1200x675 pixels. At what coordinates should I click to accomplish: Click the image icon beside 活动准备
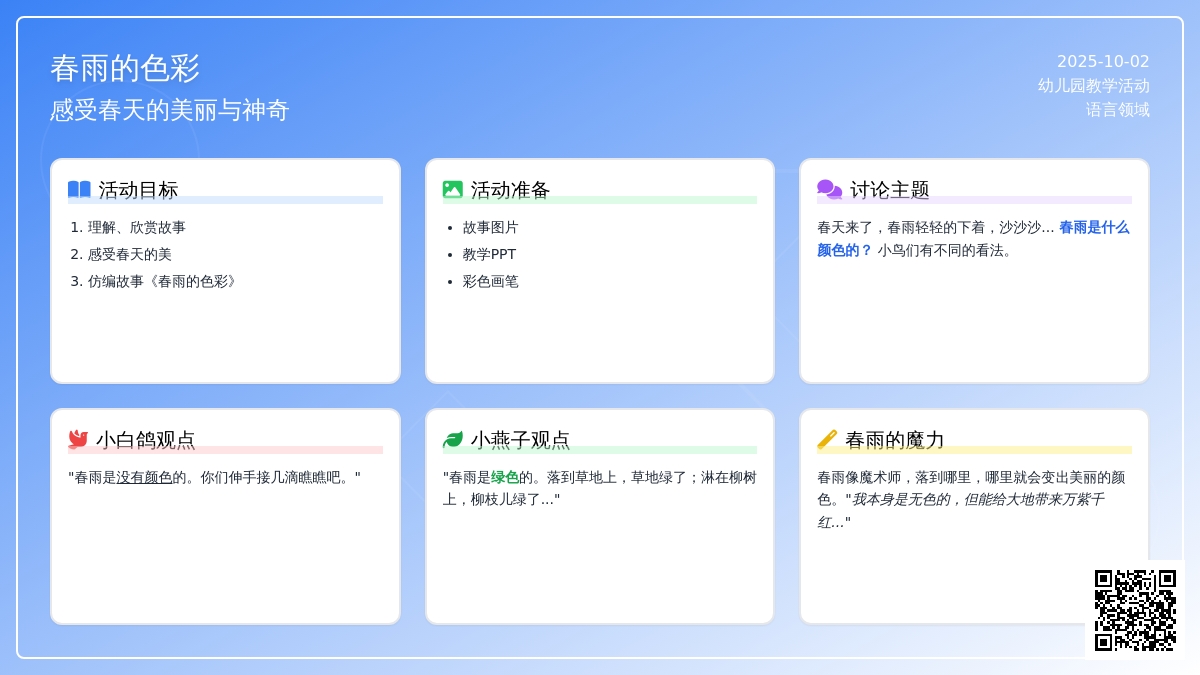(x=453, y=189)
